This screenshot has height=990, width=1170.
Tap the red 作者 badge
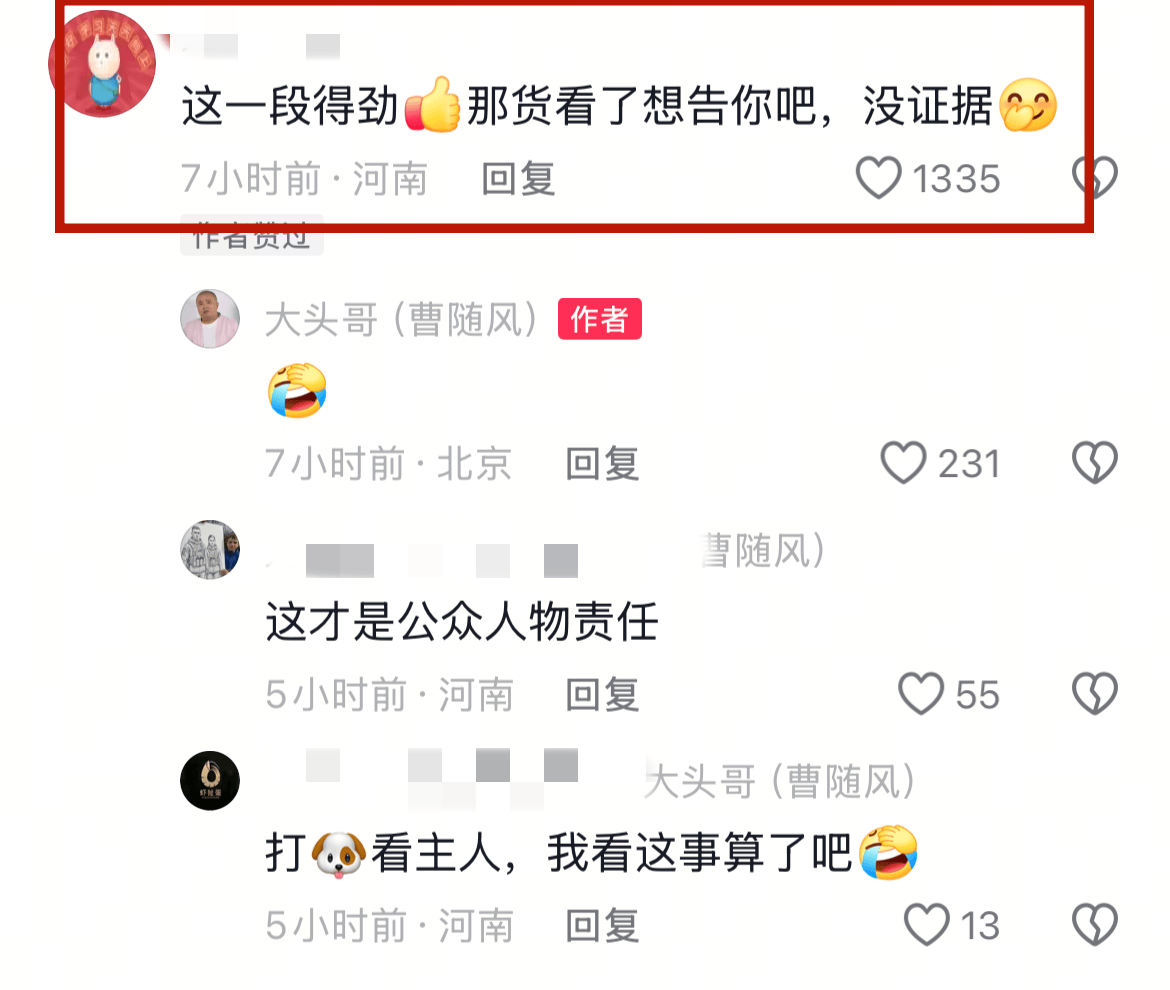[x=600, y=319]
